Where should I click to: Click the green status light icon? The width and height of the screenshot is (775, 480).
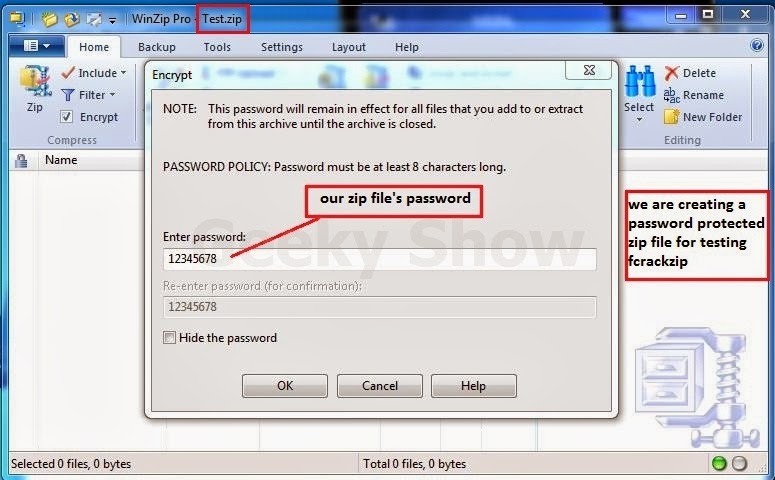tap(719, 463)
